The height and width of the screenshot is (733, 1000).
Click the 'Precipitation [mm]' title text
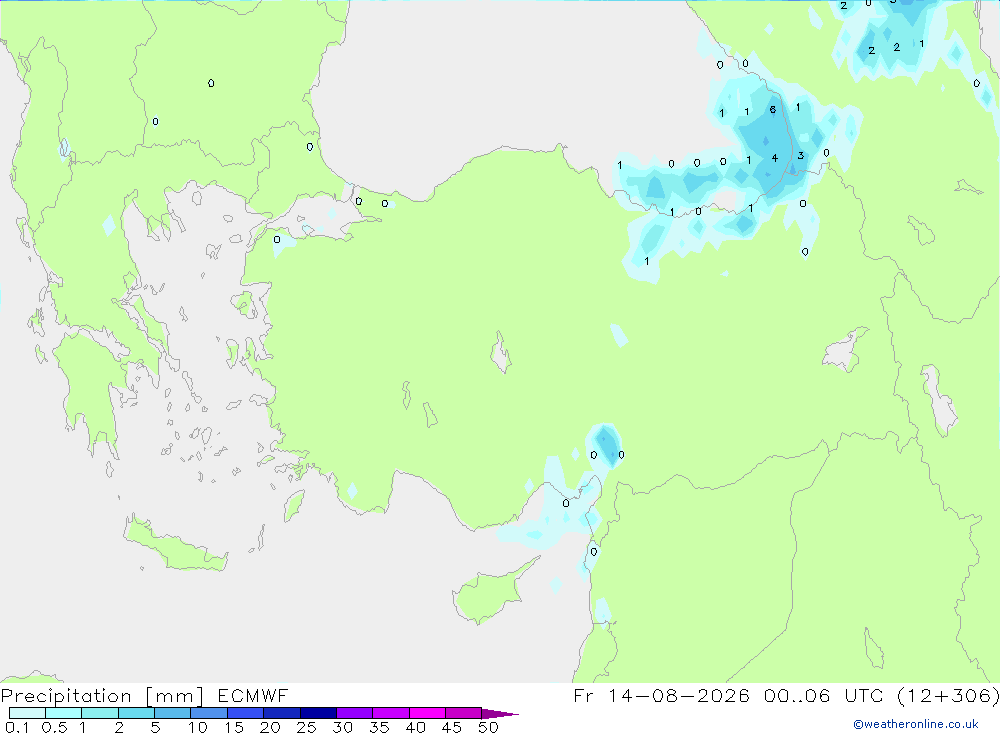(102, 696)
